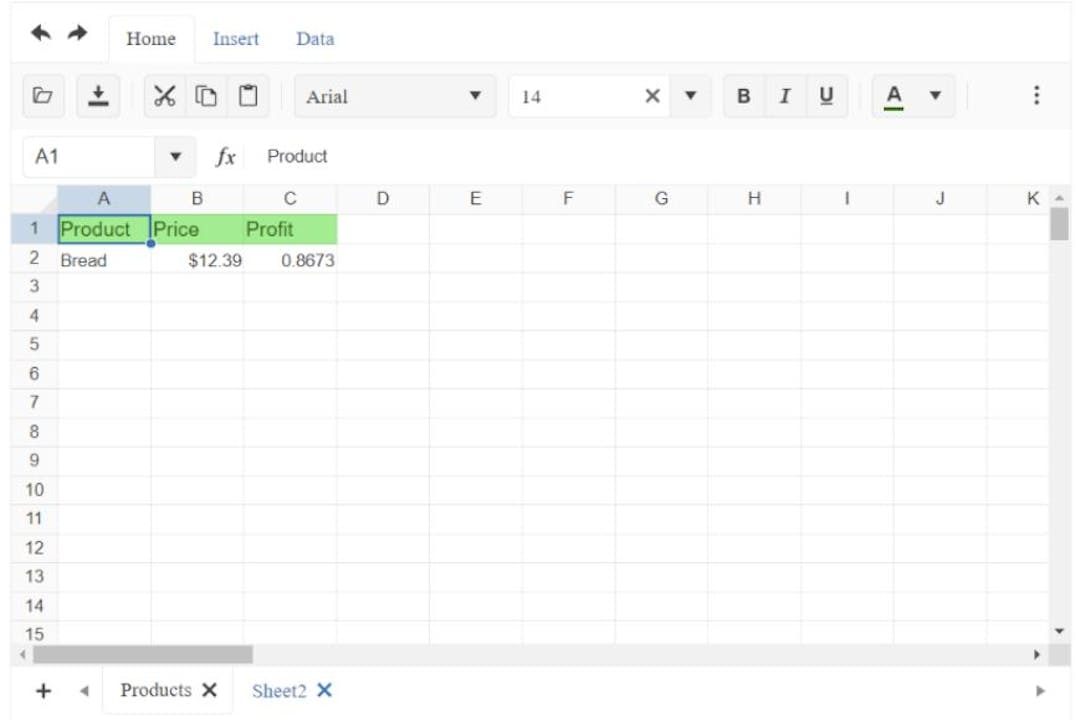Toggle underline formatting
Viewport: 1080px width, 720px height.
click(x=825, y=96)
